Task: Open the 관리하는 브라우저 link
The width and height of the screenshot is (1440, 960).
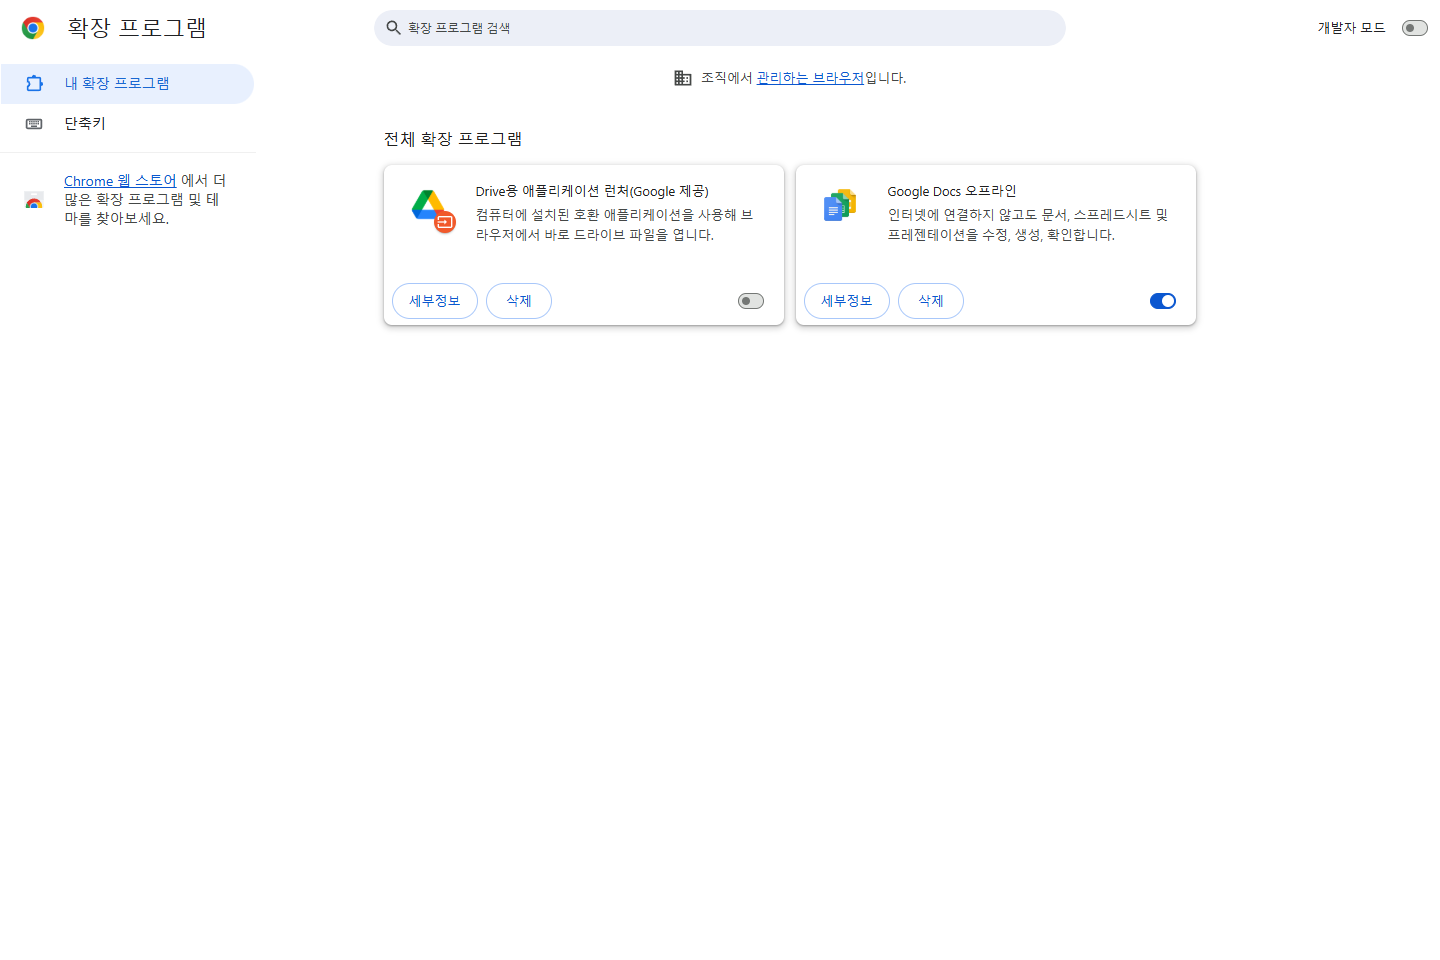Action: [x=810, y=78]
